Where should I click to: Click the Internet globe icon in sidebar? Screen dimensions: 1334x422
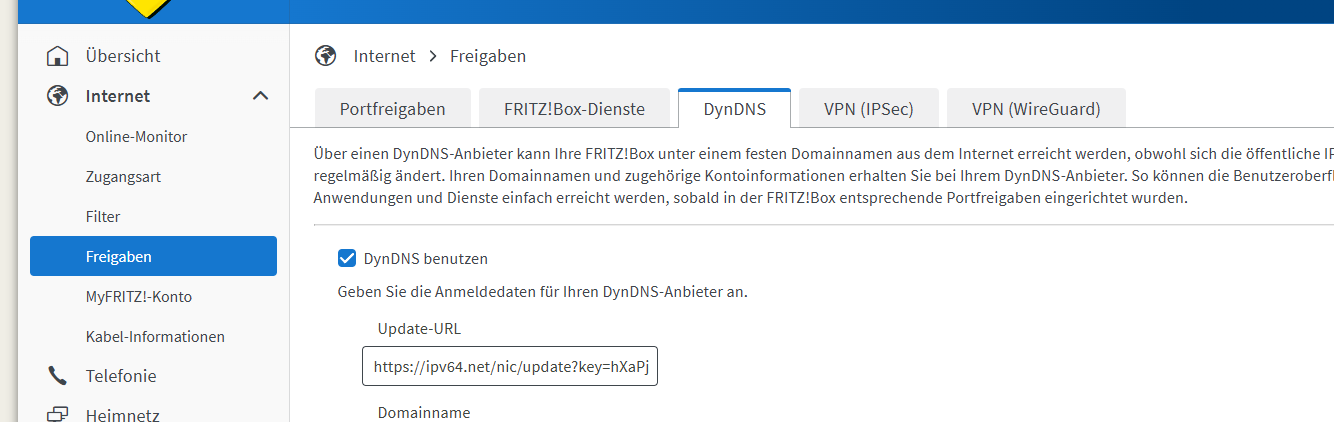58,96
